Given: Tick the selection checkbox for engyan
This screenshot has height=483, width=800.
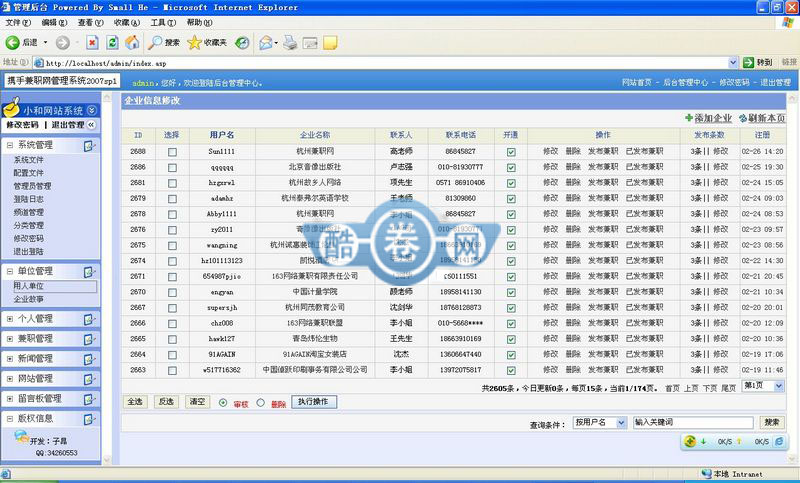Looking at the screenshot, I should [x=172, y=293].
